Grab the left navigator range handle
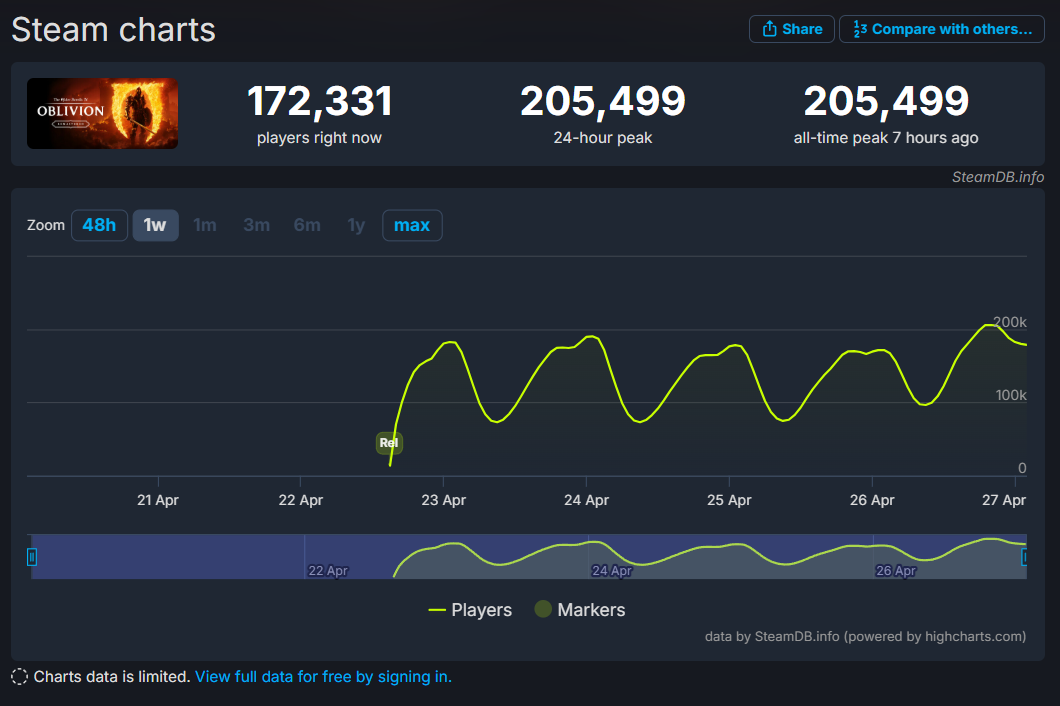 pyautogui.click(x=31, y=557)
